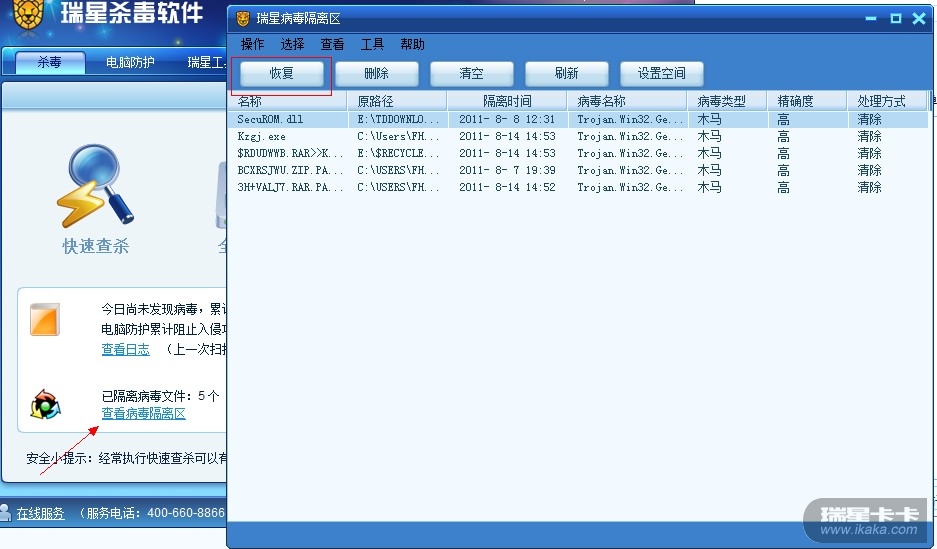The height and width of the screenshot is (549, 937).
Task: Click the 2011- 8- 8 12:31 quarantine time cell
Action: pos(507,119)
